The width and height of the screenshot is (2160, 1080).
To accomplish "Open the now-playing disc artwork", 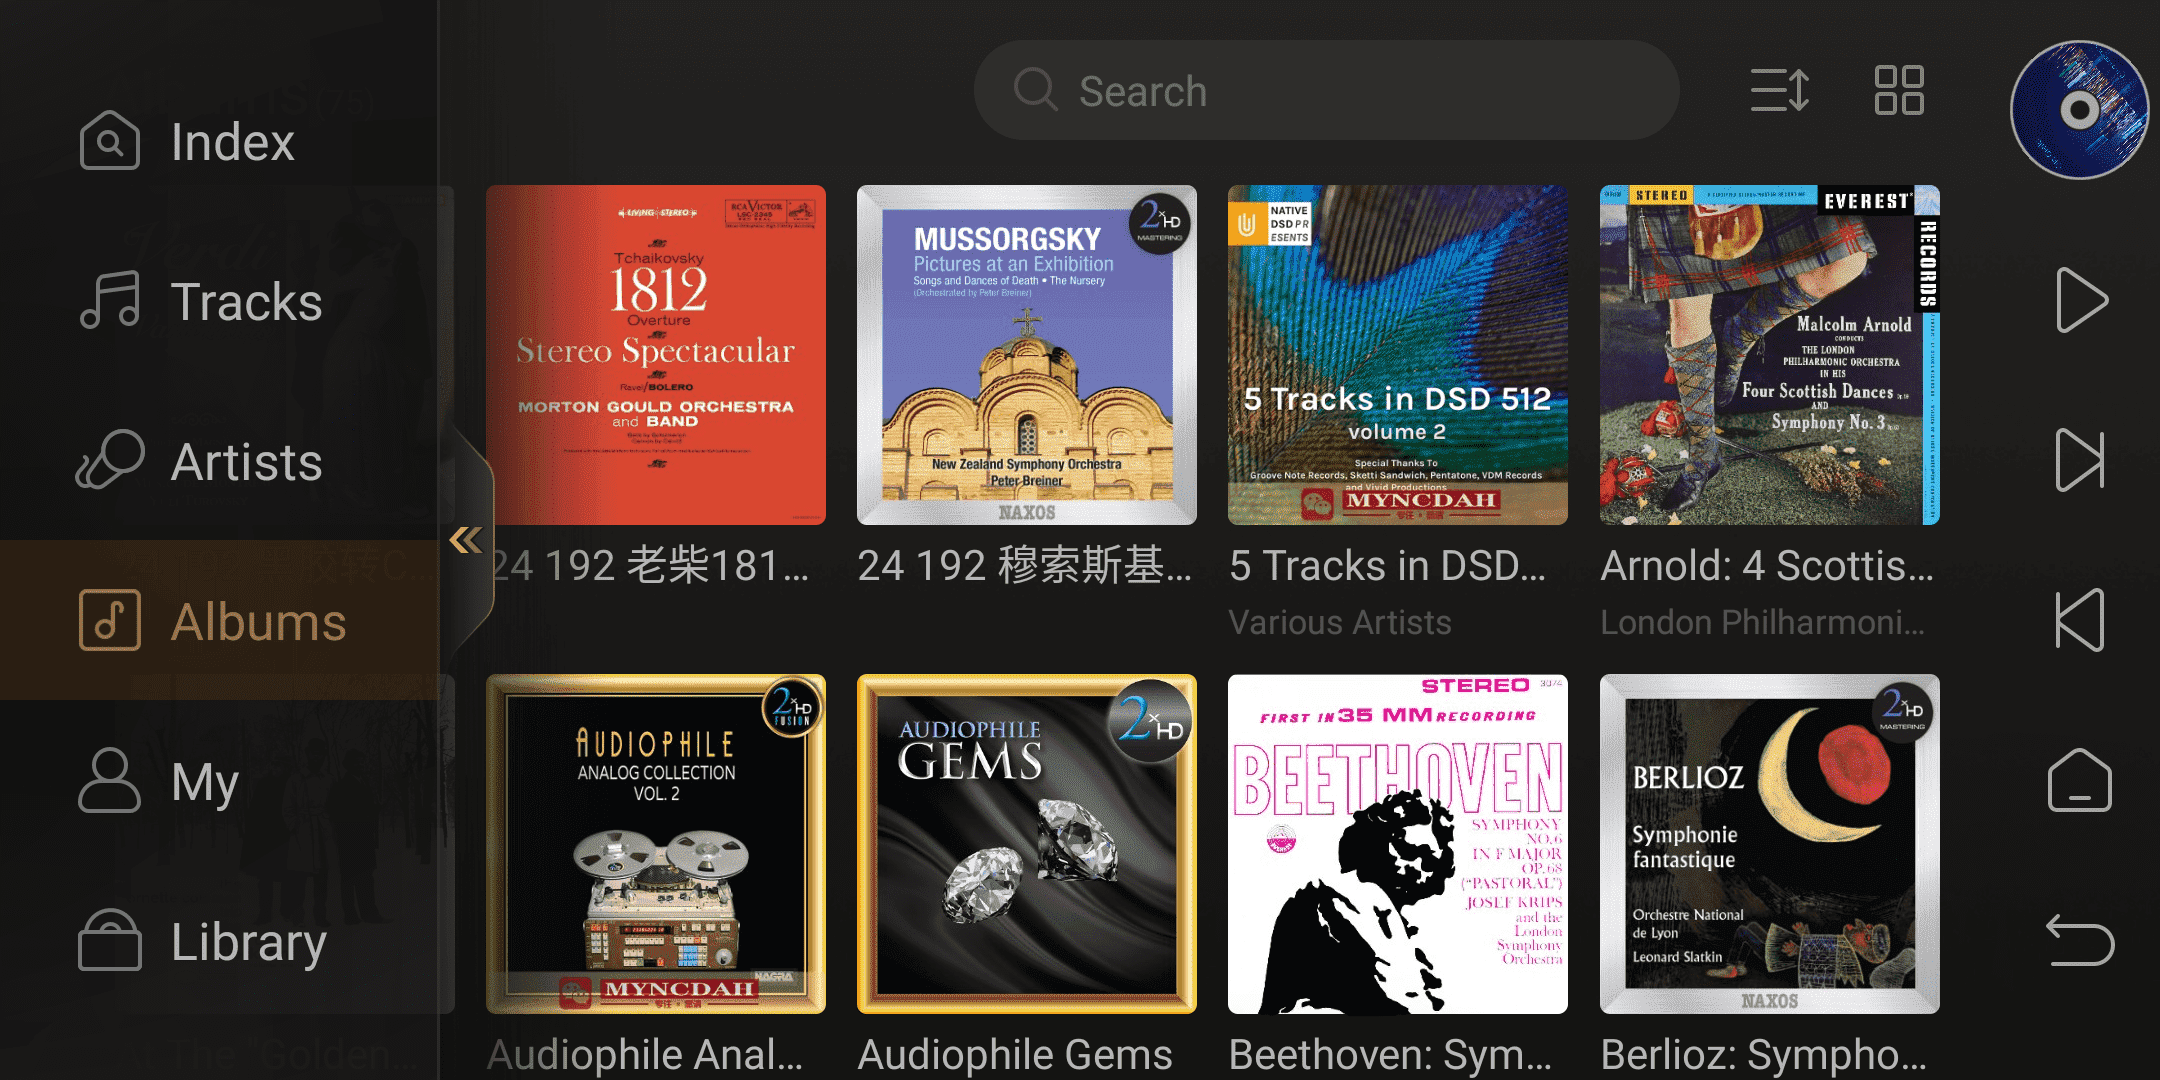I will pyautogui.click(x=2080, y=110).
